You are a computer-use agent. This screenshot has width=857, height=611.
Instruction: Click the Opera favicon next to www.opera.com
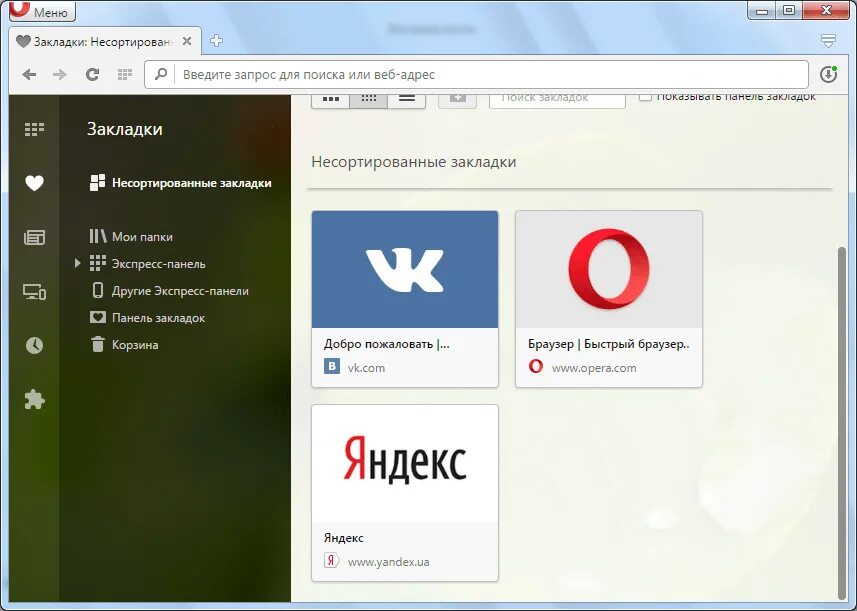coord(536,366)
